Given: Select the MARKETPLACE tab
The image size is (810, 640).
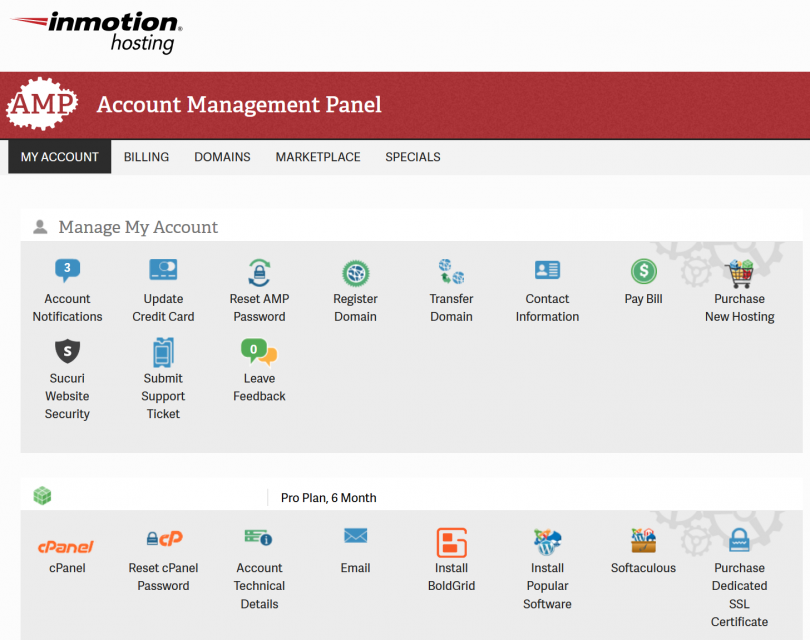Looking at the screenshot, I should [317, 157].
